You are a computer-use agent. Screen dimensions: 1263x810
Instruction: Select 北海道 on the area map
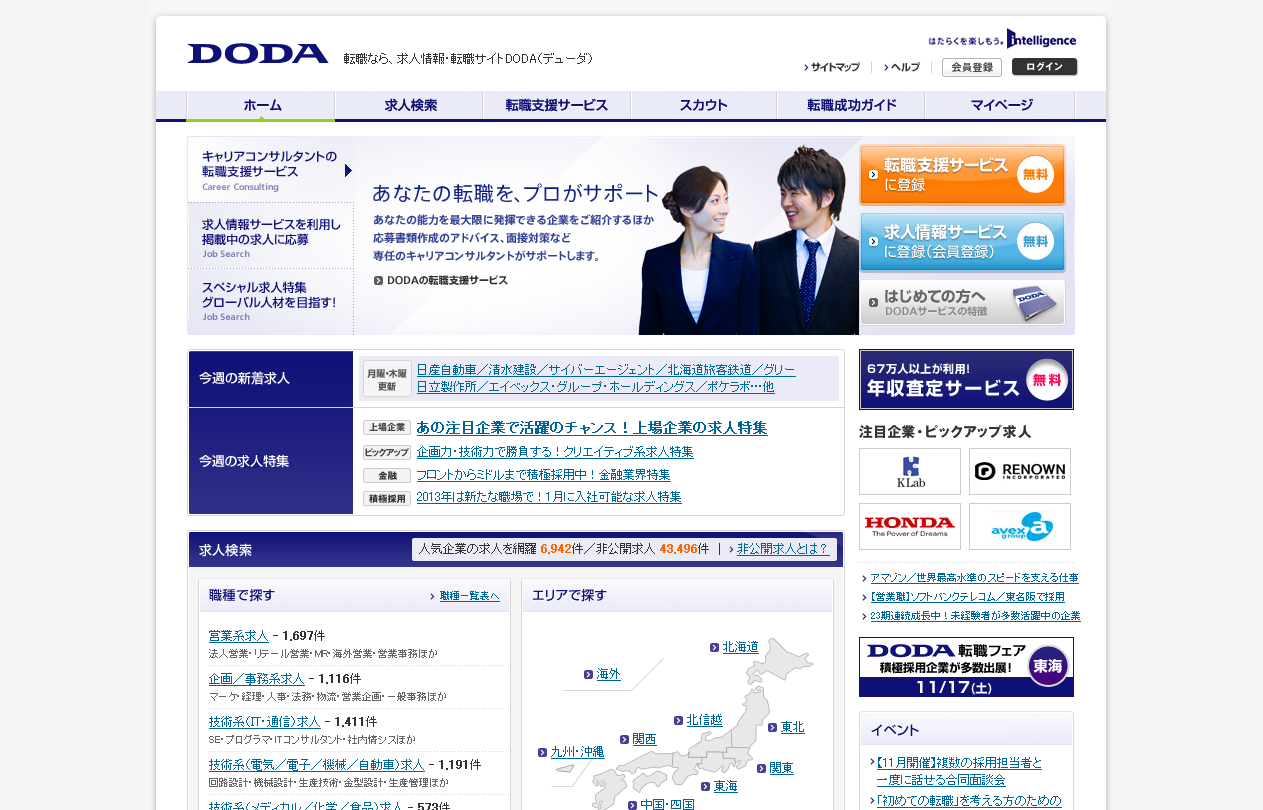tap(741, 648)
